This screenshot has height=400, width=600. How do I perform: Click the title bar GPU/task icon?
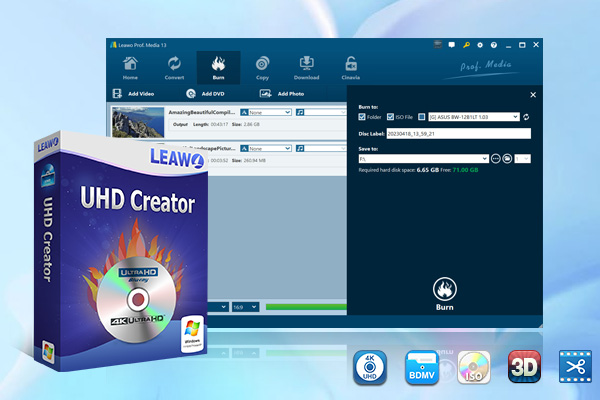pos(438,45)
